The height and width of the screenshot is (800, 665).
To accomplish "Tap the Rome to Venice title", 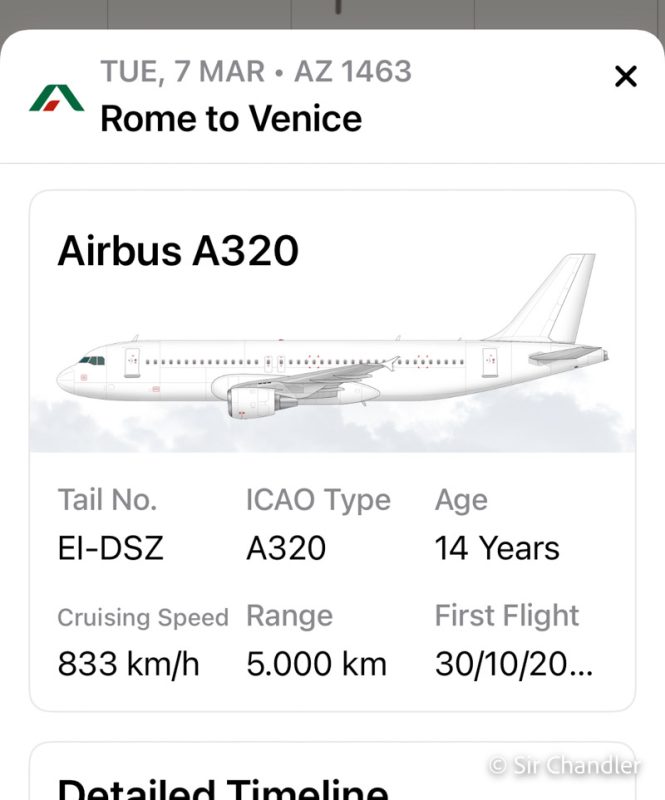I will coord(231,119).
